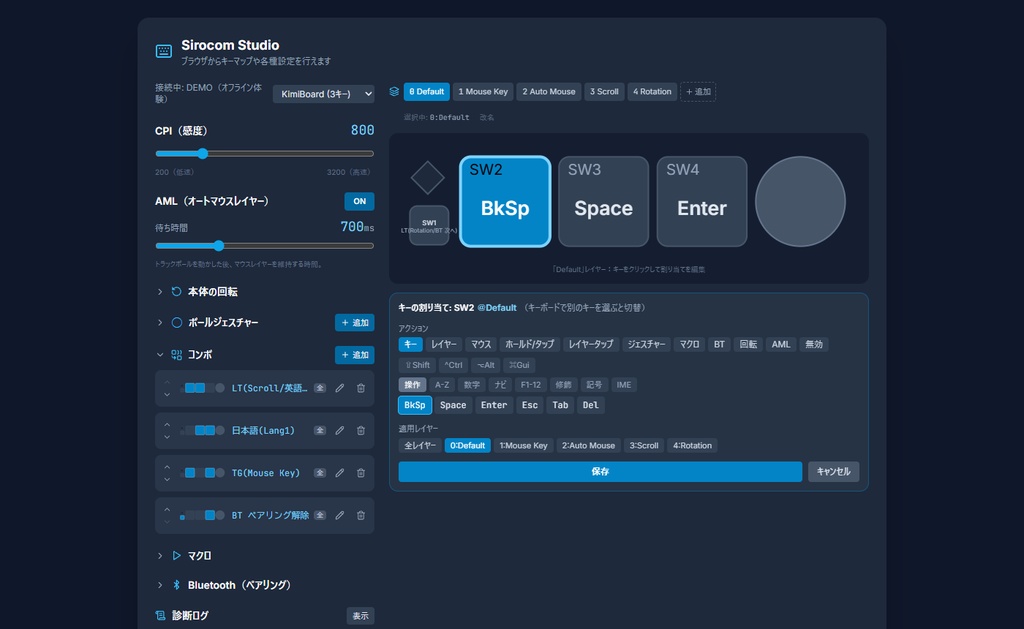Click the layers stack icon beside Default tab
The width and height of the screenshot is (1024, 629).
click(x=394, y=91)
